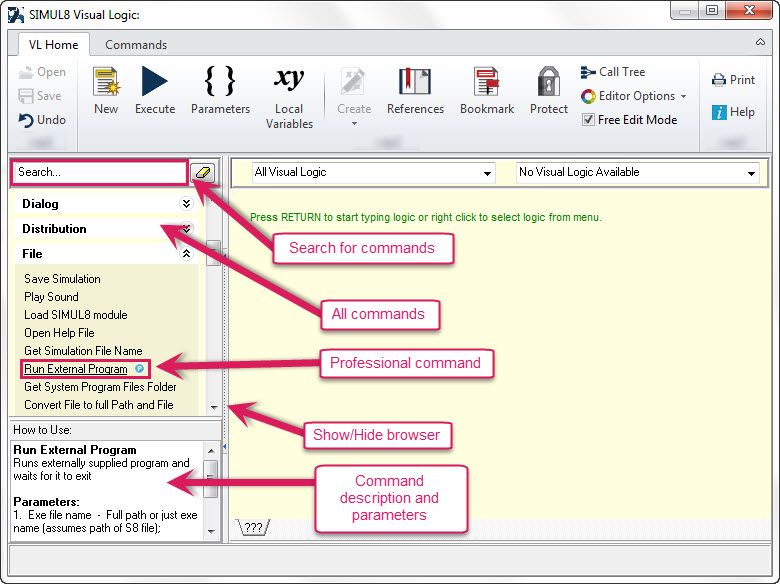The height and width of the screenshot is (584, 780).
Task: Expand the Dialog command group
Action: [x=186, y=203]
